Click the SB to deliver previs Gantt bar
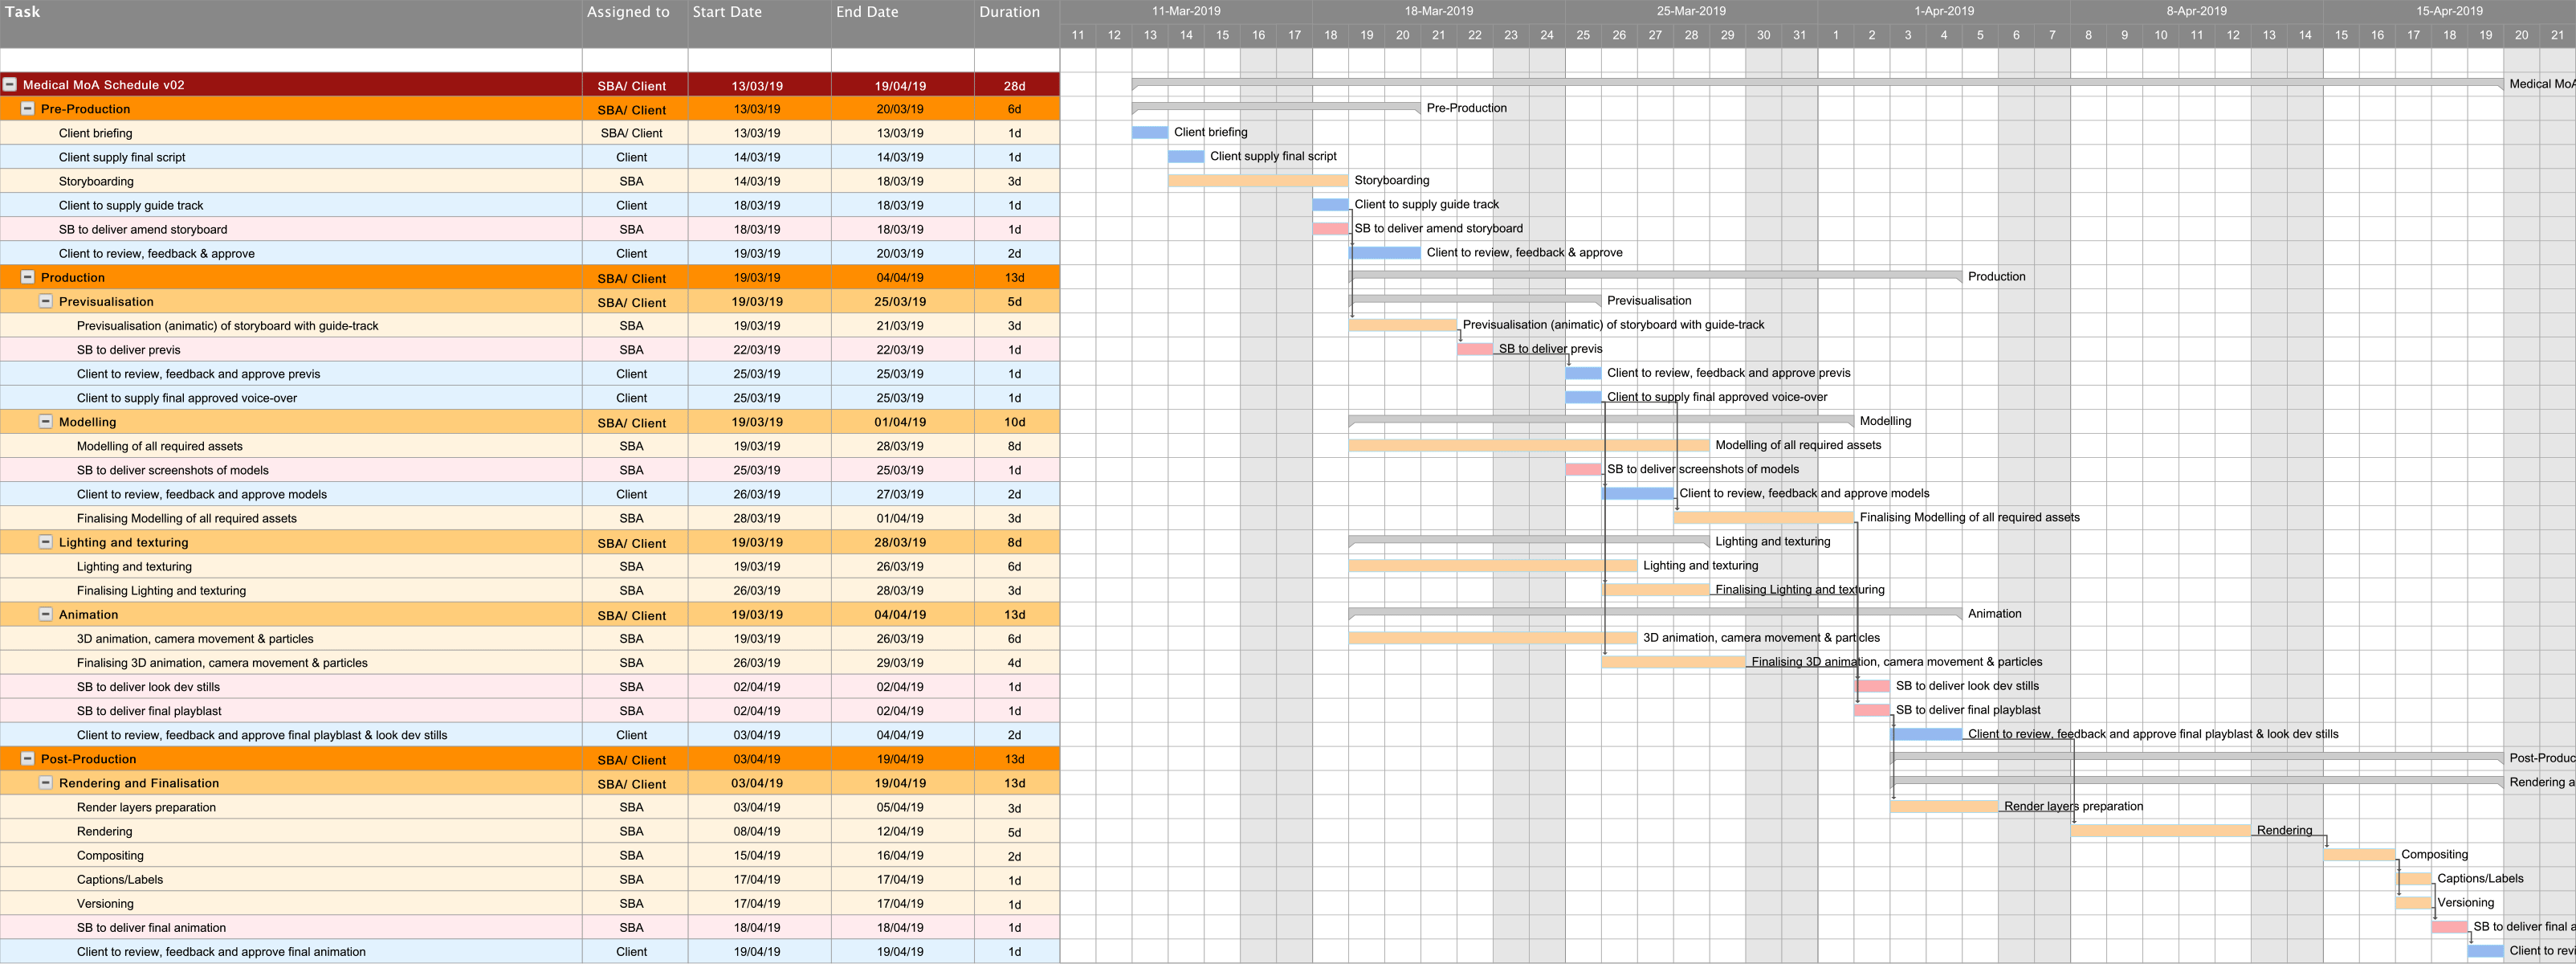 pos(1475,349)
